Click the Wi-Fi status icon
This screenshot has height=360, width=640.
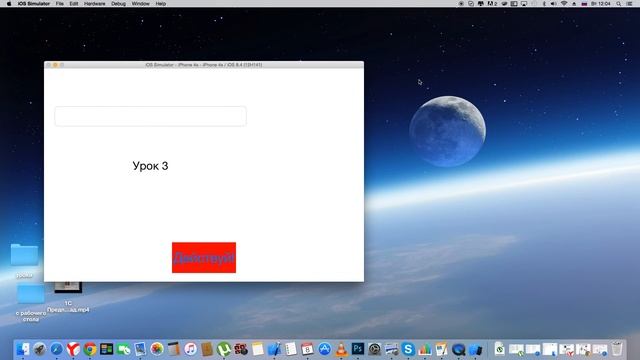564,4
